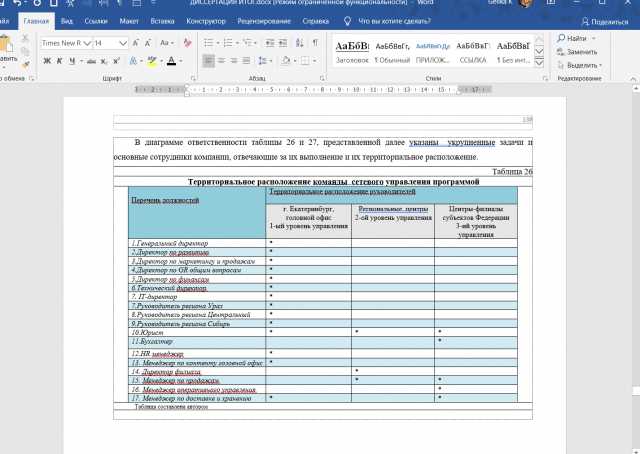Toggle italic formatting (К)
Image resolution: width=640 pixels, height=454 pixels.
(60, 61)
